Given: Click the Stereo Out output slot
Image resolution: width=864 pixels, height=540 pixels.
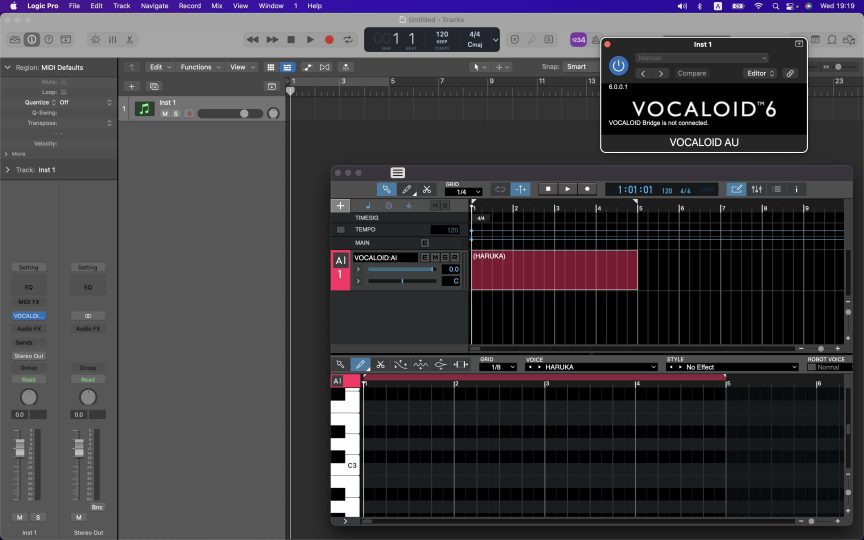Looking at the screenshot, I should pos(29,356).
